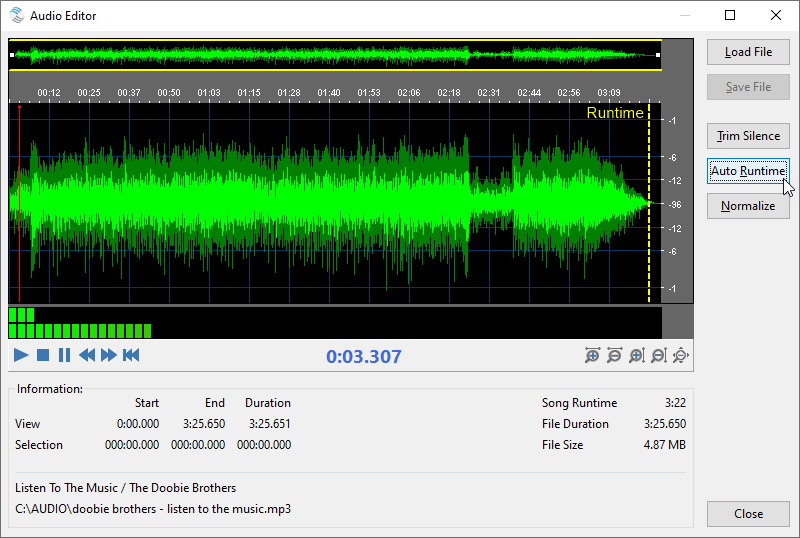Screen dimensions: 800x538
Task: Stop audio playback
Action: [43, 355]
